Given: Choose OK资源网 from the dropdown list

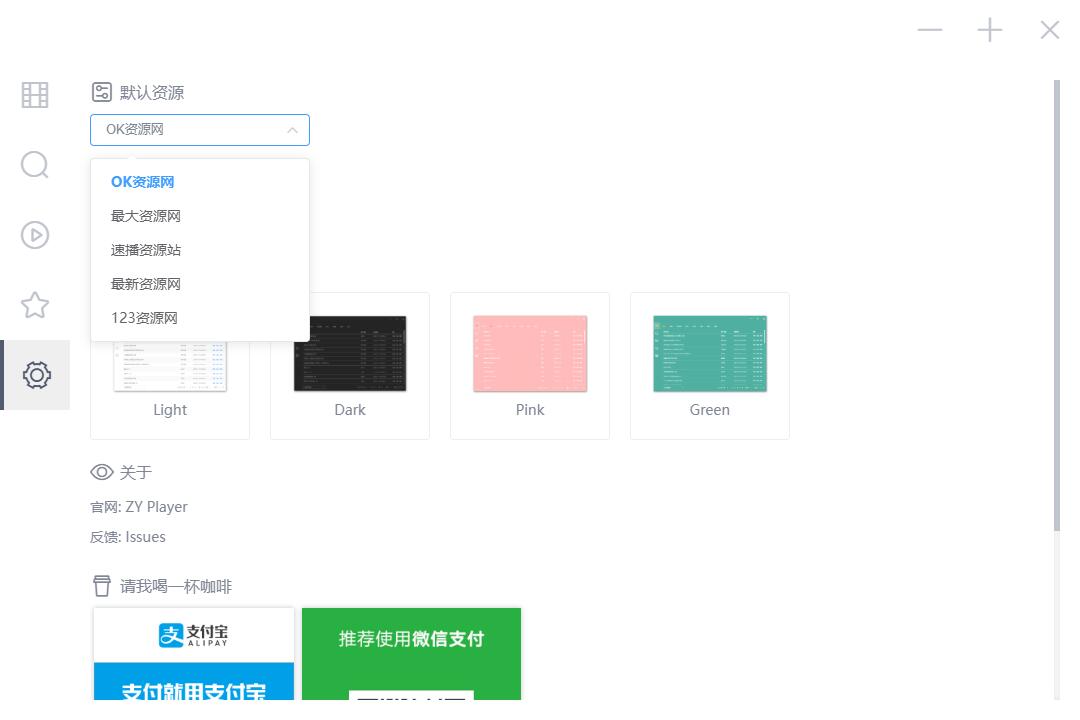Looking at the screenshot, I should [x=143, y=182].
